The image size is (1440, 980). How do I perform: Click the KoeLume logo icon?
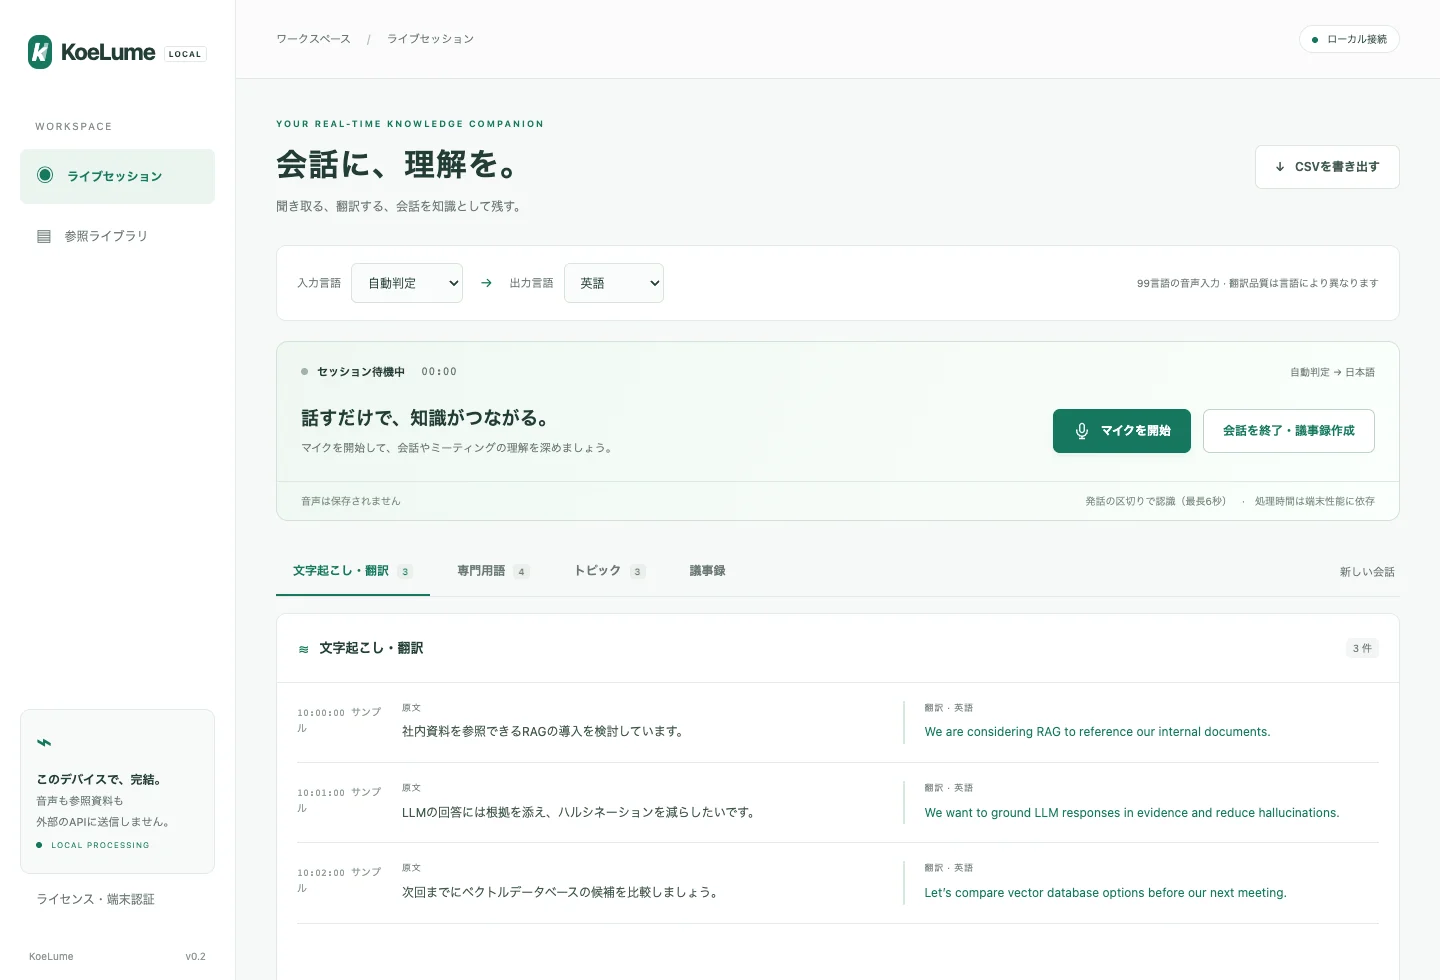[40, 52]
